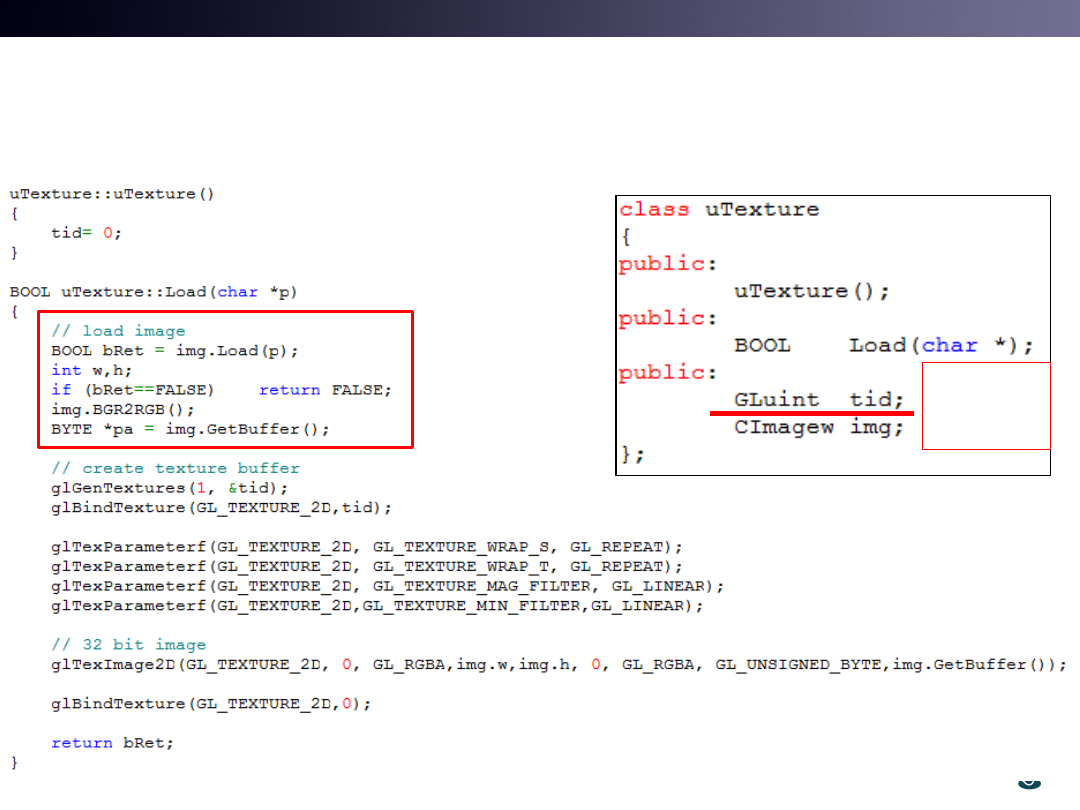Select the '// load image' comment
Viewport: 1080px width, 810px height.
click(118, 331)
